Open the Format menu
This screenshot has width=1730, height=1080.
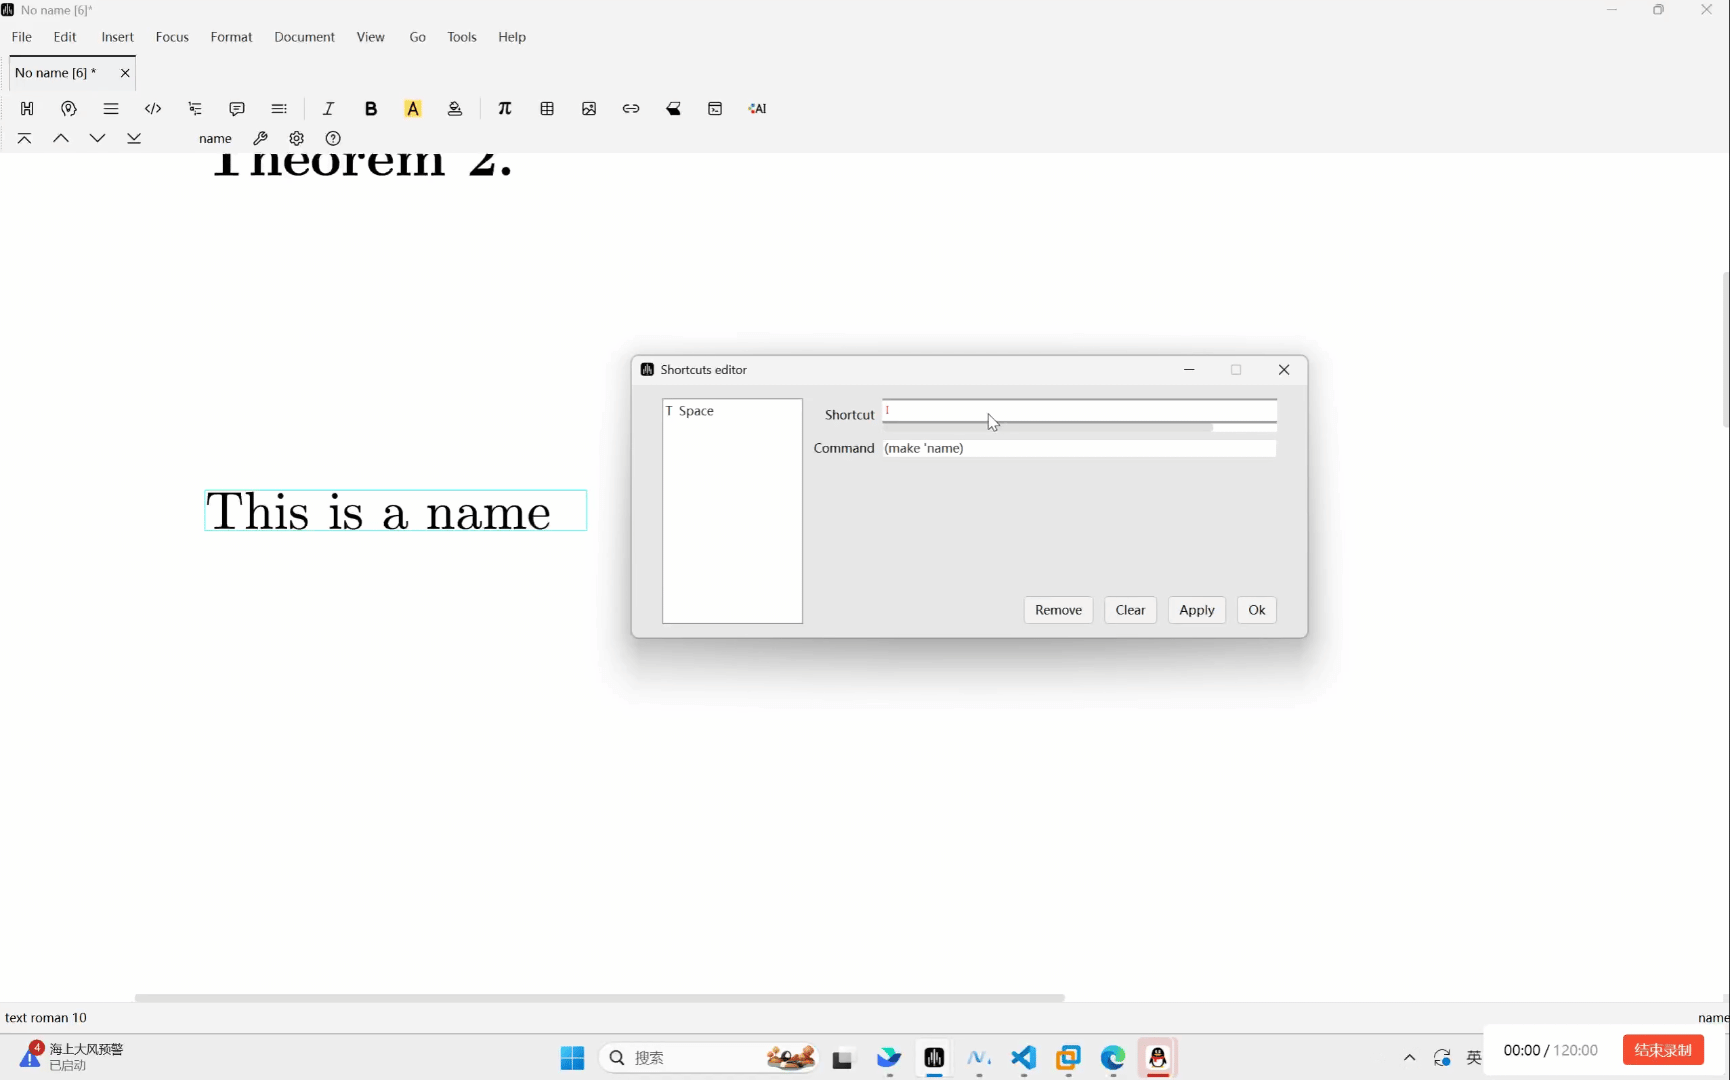(x=231, y=37)
